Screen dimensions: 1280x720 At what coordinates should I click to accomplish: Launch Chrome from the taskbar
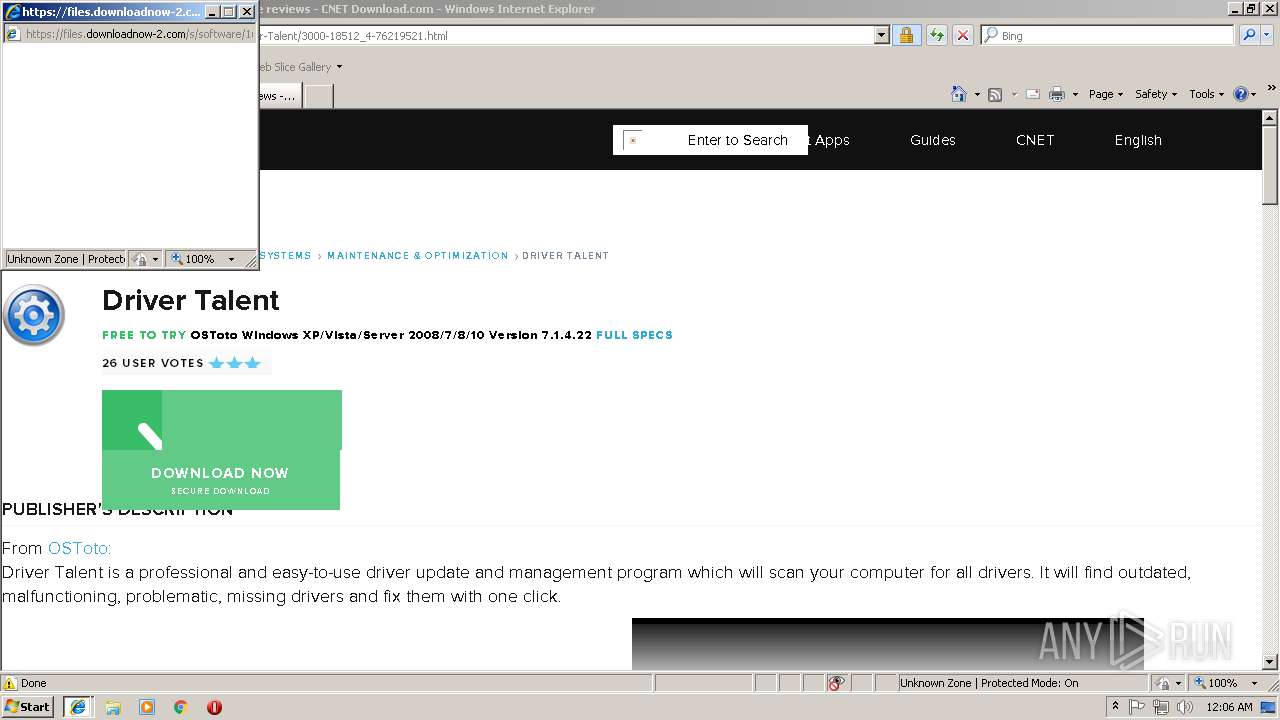[x=181, y=707]
